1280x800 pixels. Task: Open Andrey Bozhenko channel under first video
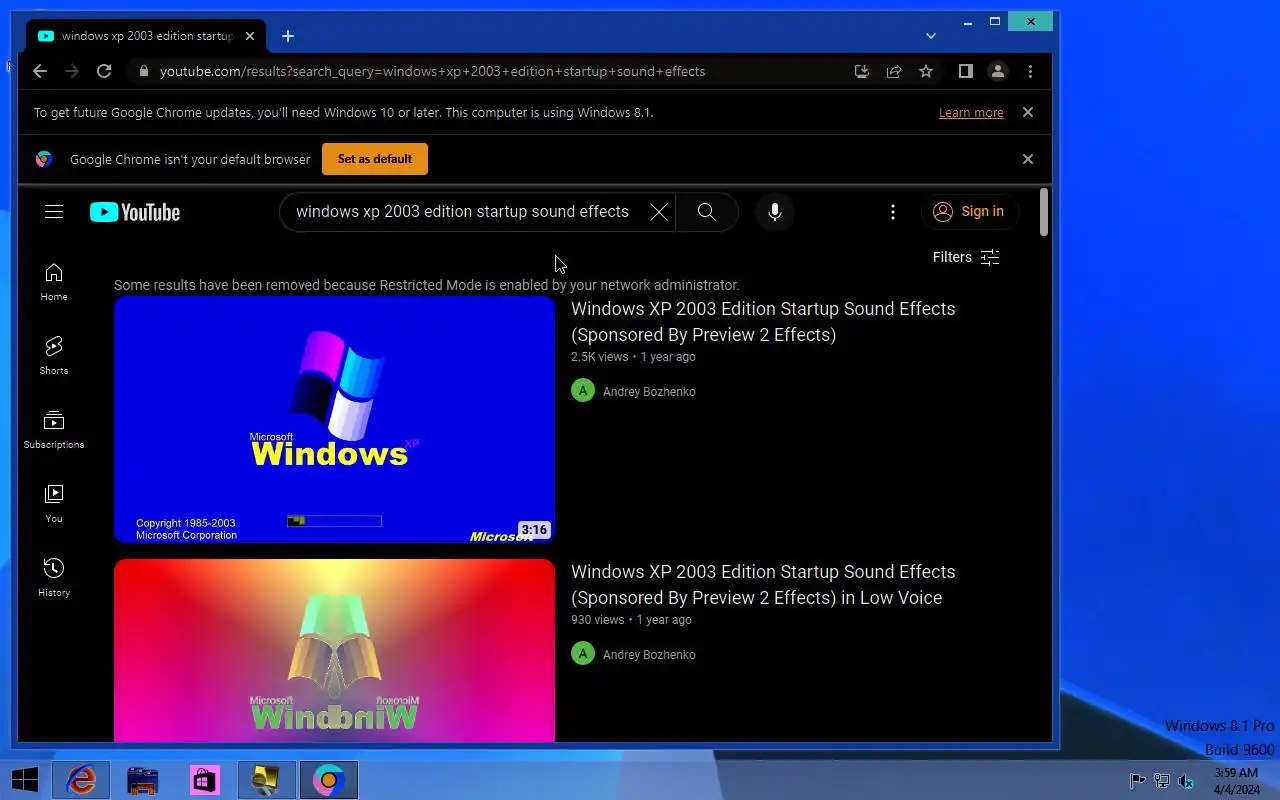[649, 392]
